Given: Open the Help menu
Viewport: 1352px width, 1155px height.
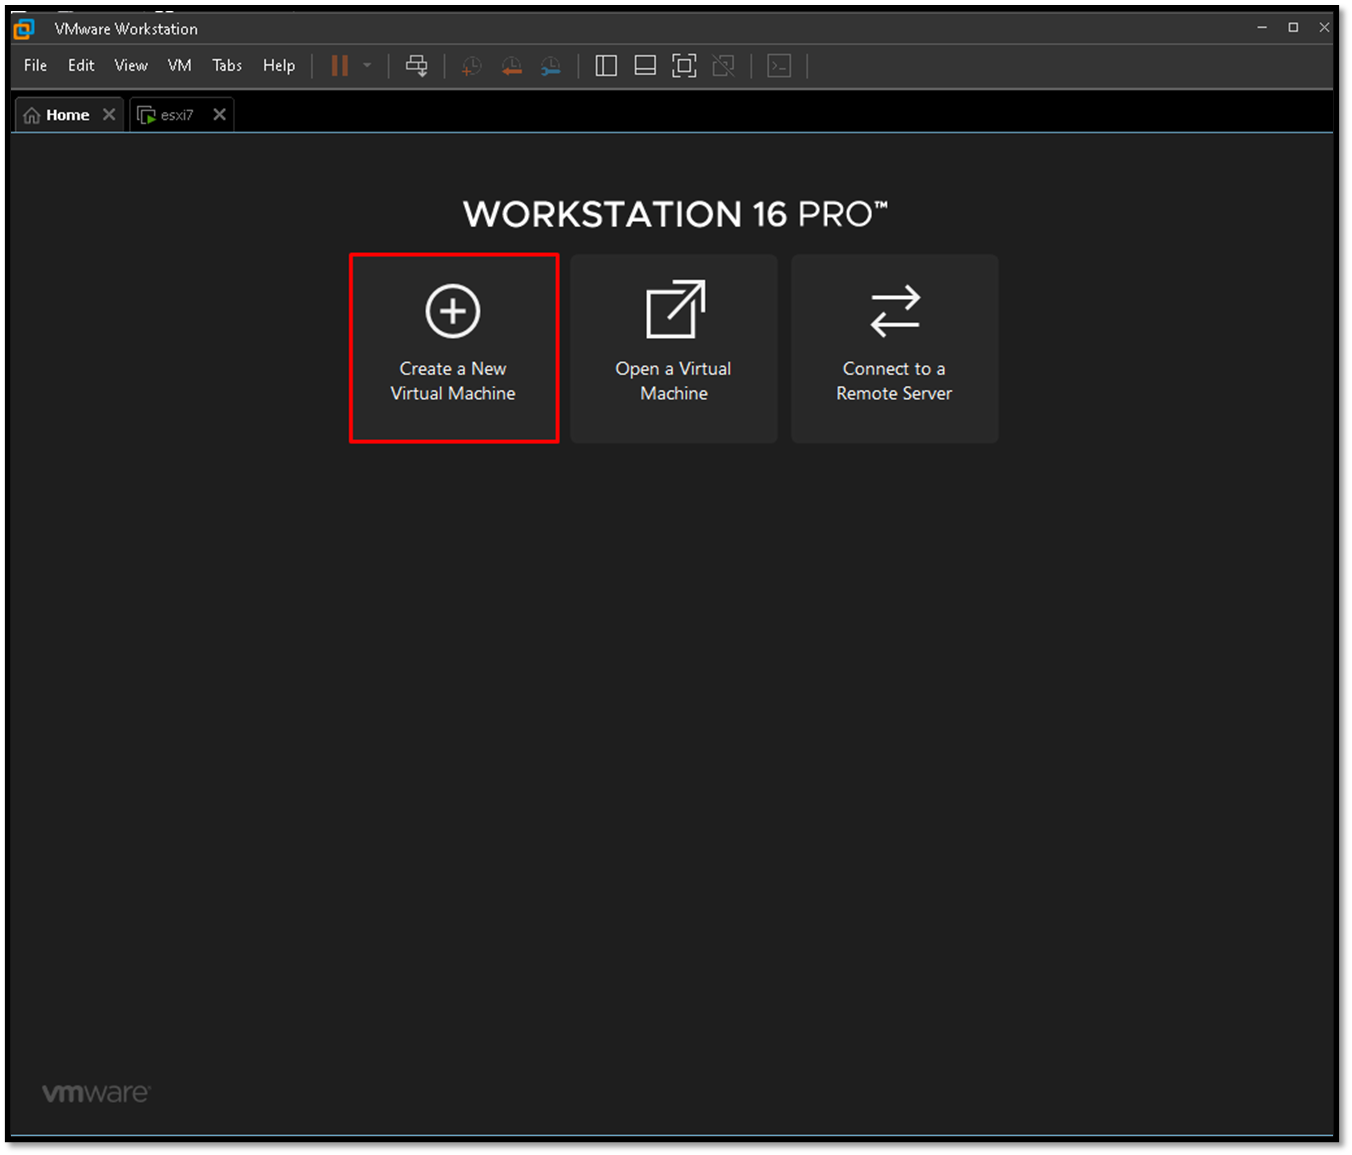Looking at the screenshot, I should coord(279,65).
